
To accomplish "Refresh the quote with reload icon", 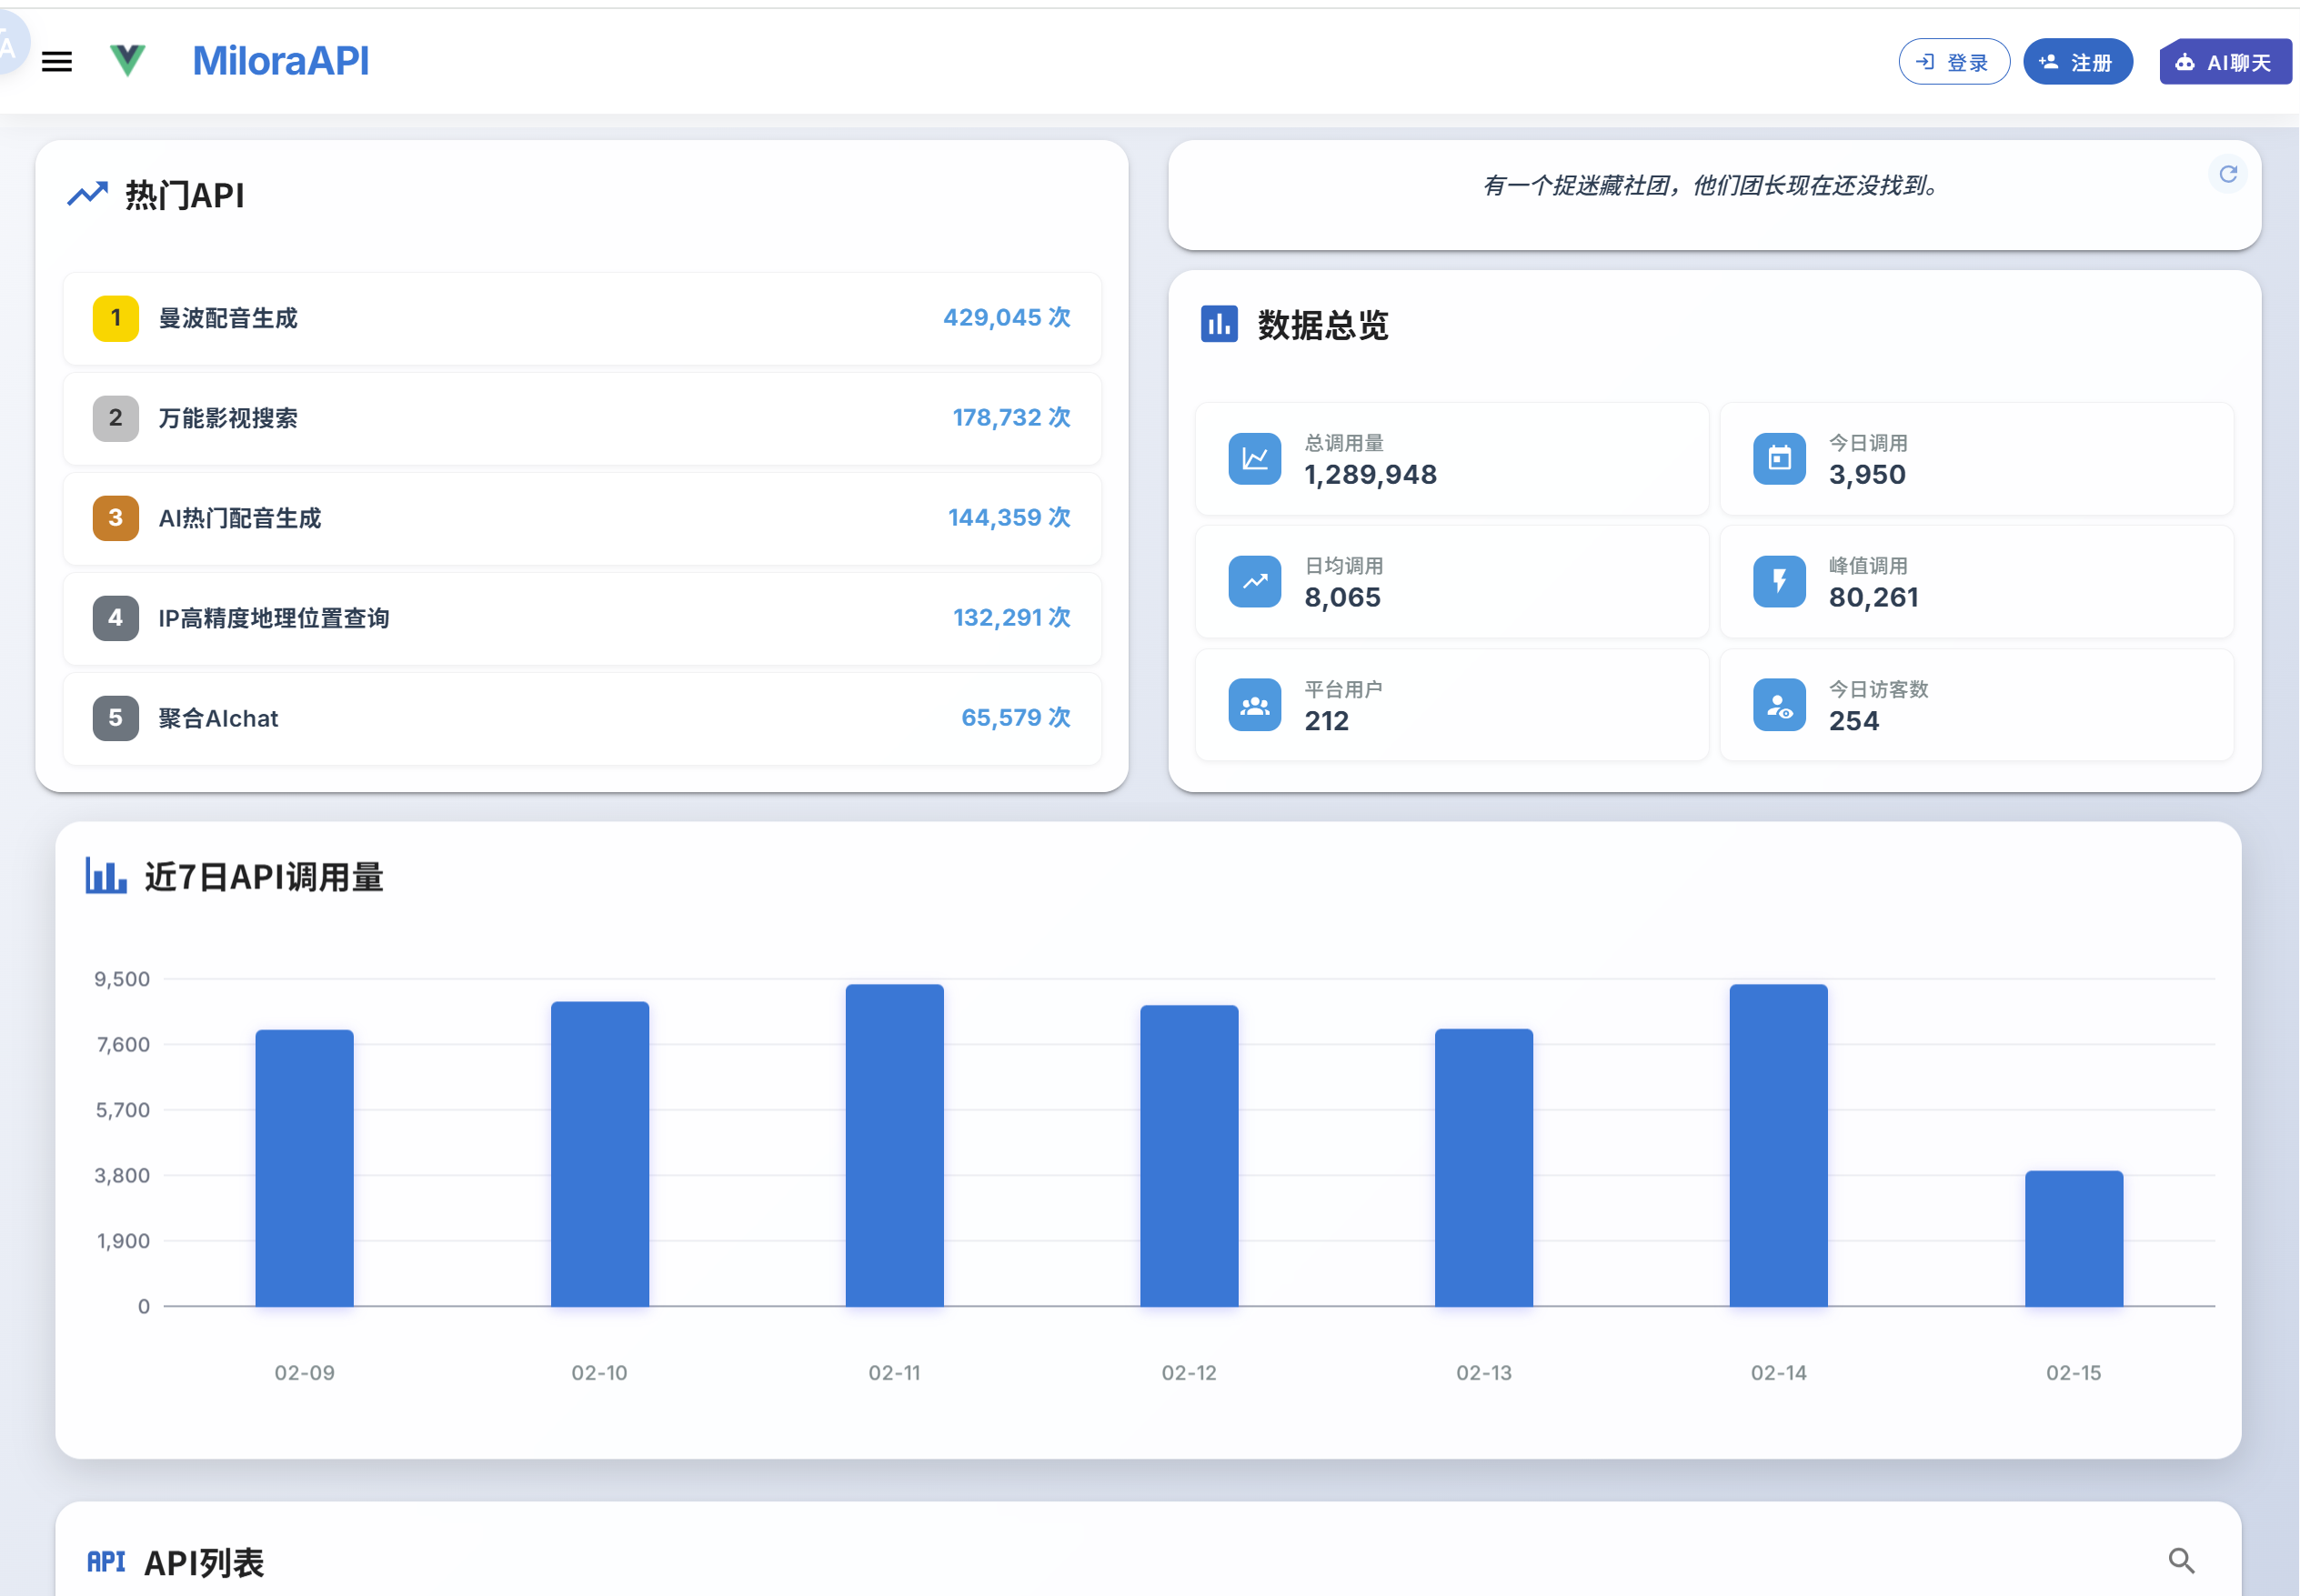I will pos(2227,174).
